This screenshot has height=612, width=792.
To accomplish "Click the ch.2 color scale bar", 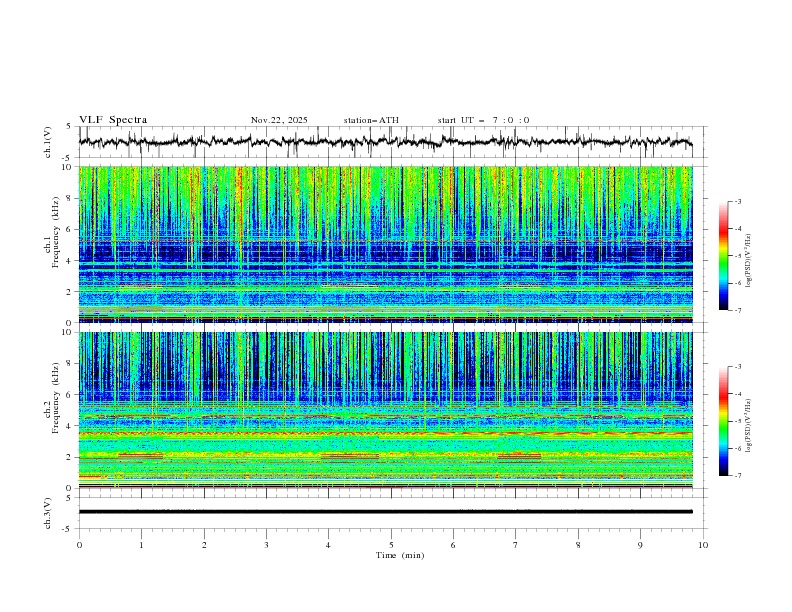I will [x=723, y=421].
